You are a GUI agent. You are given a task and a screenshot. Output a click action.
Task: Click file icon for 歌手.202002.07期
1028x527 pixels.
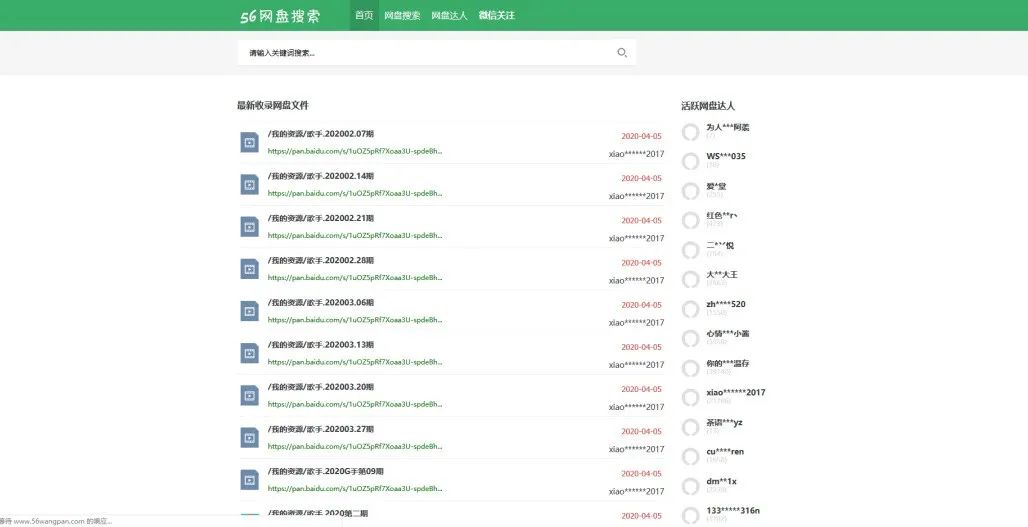pos(249,142)
